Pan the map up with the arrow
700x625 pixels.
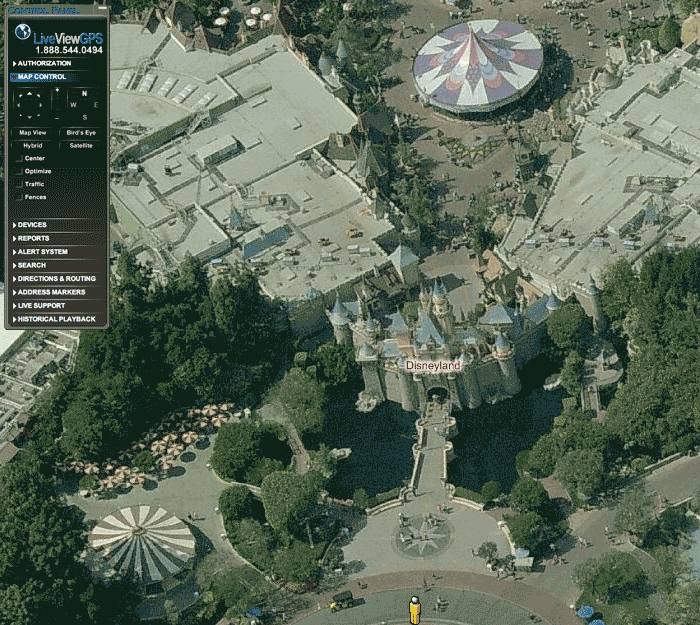pyautogui.click(x=30, y=92)
